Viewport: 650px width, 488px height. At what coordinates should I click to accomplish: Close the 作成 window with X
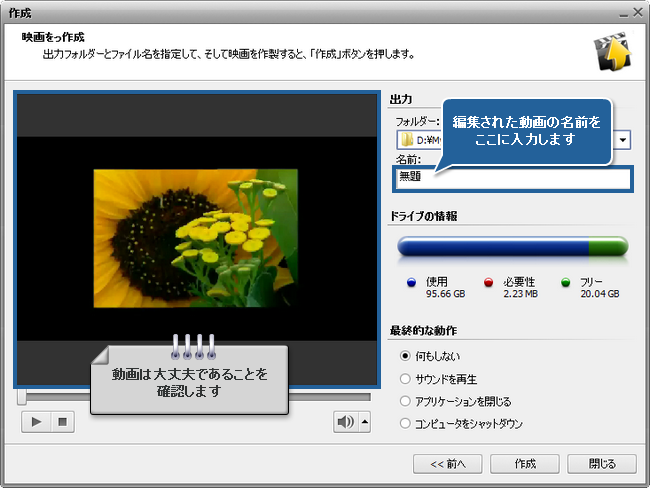pyautogui.click(x=638, y=13)
